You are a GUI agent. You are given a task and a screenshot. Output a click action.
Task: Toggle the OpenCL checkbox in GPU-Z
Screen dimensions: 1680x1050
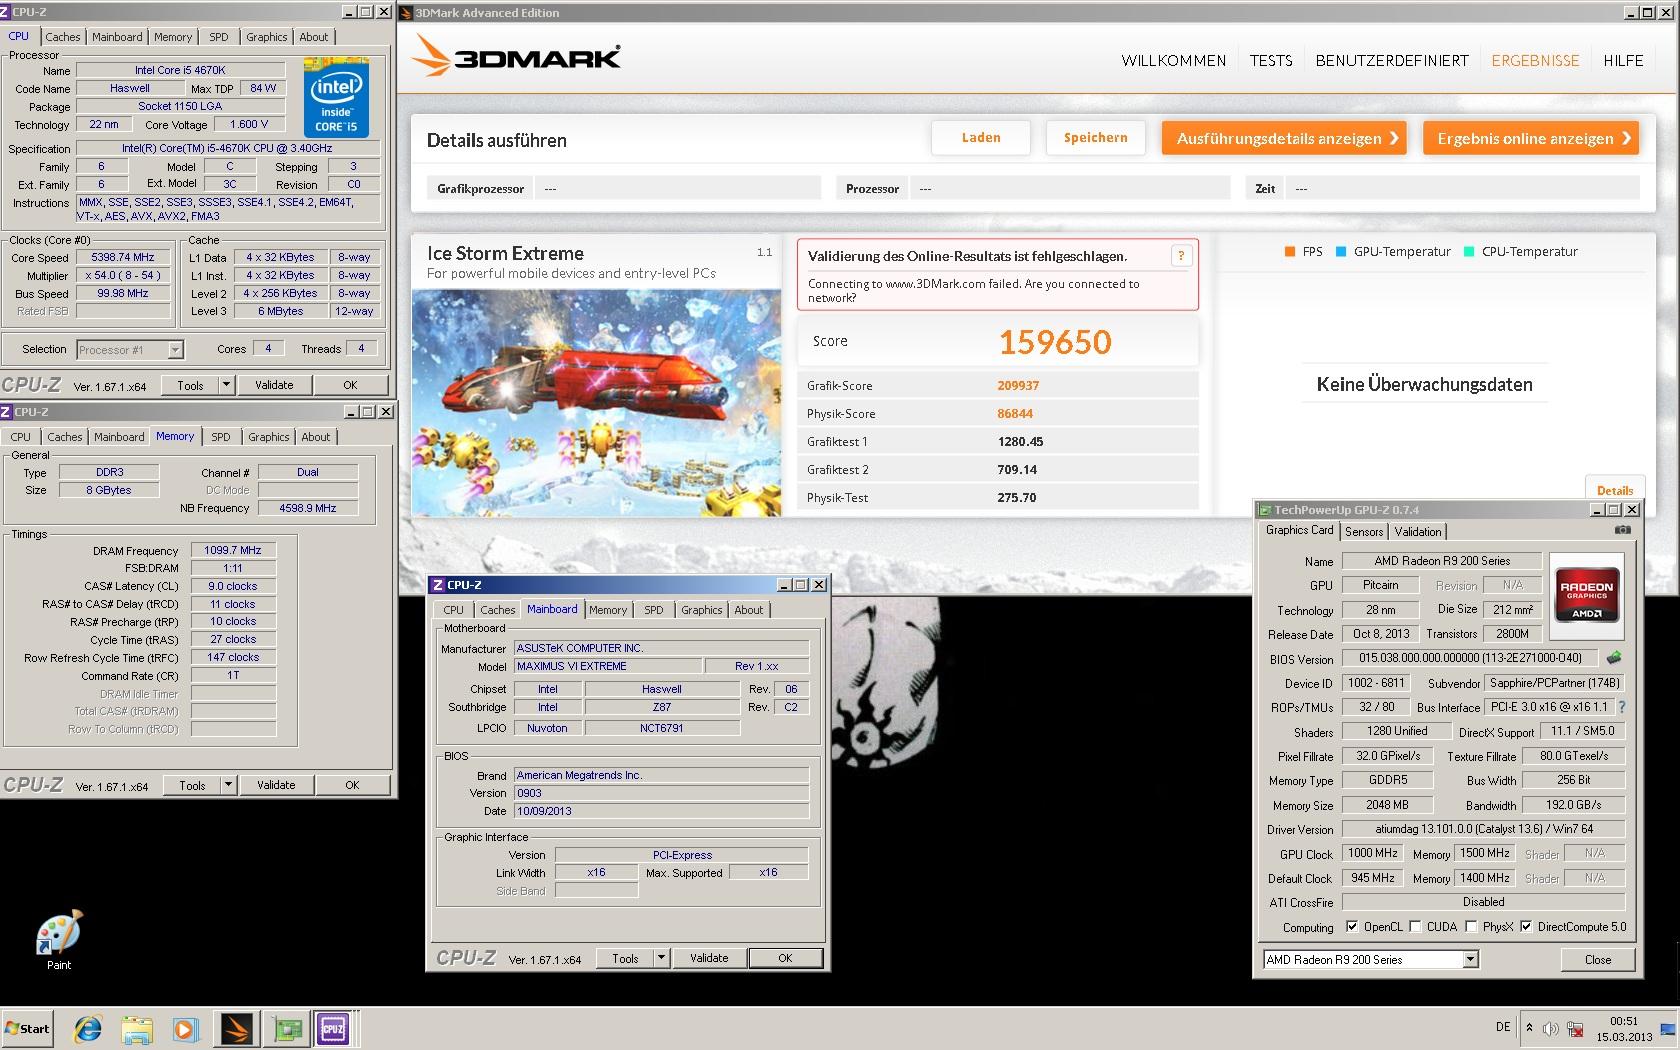(1352, 927)
